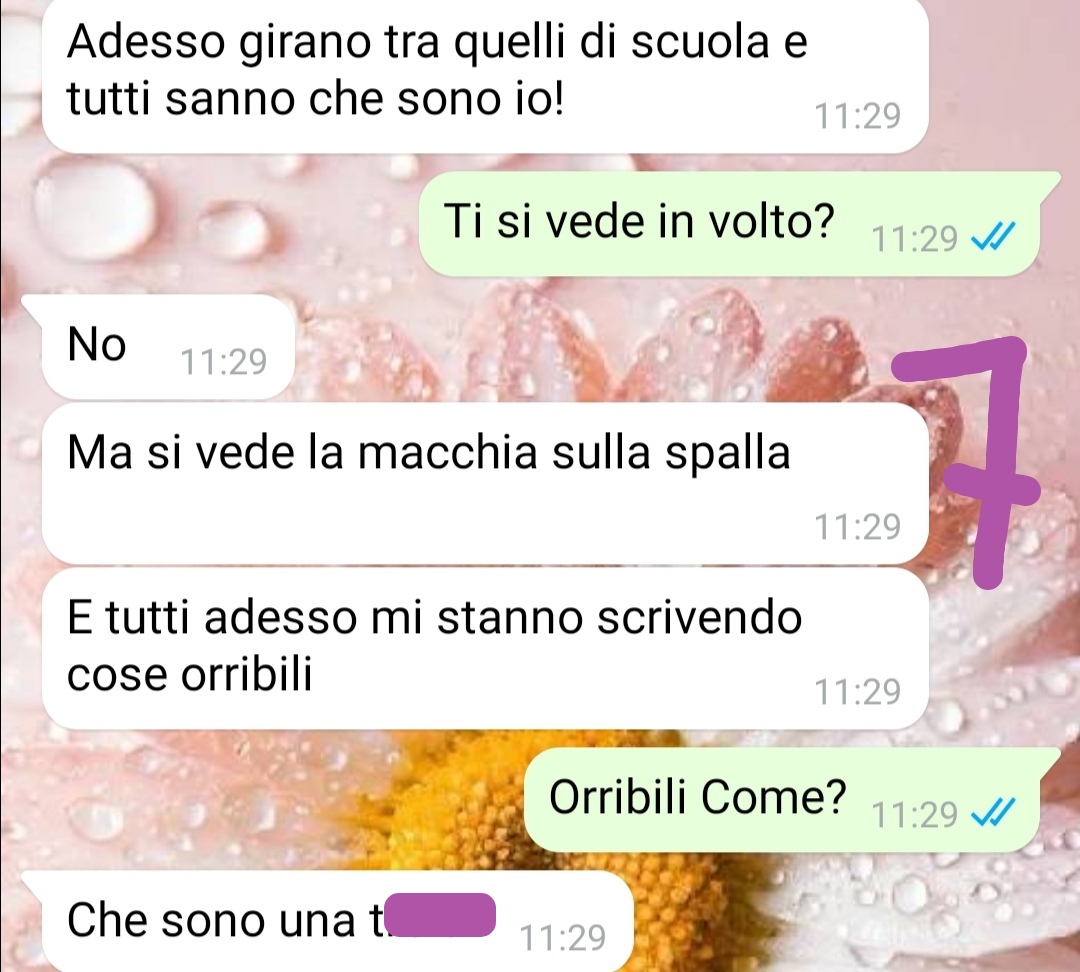Tap the timestamp beside 'Orribili Come?'

[915, 814]
